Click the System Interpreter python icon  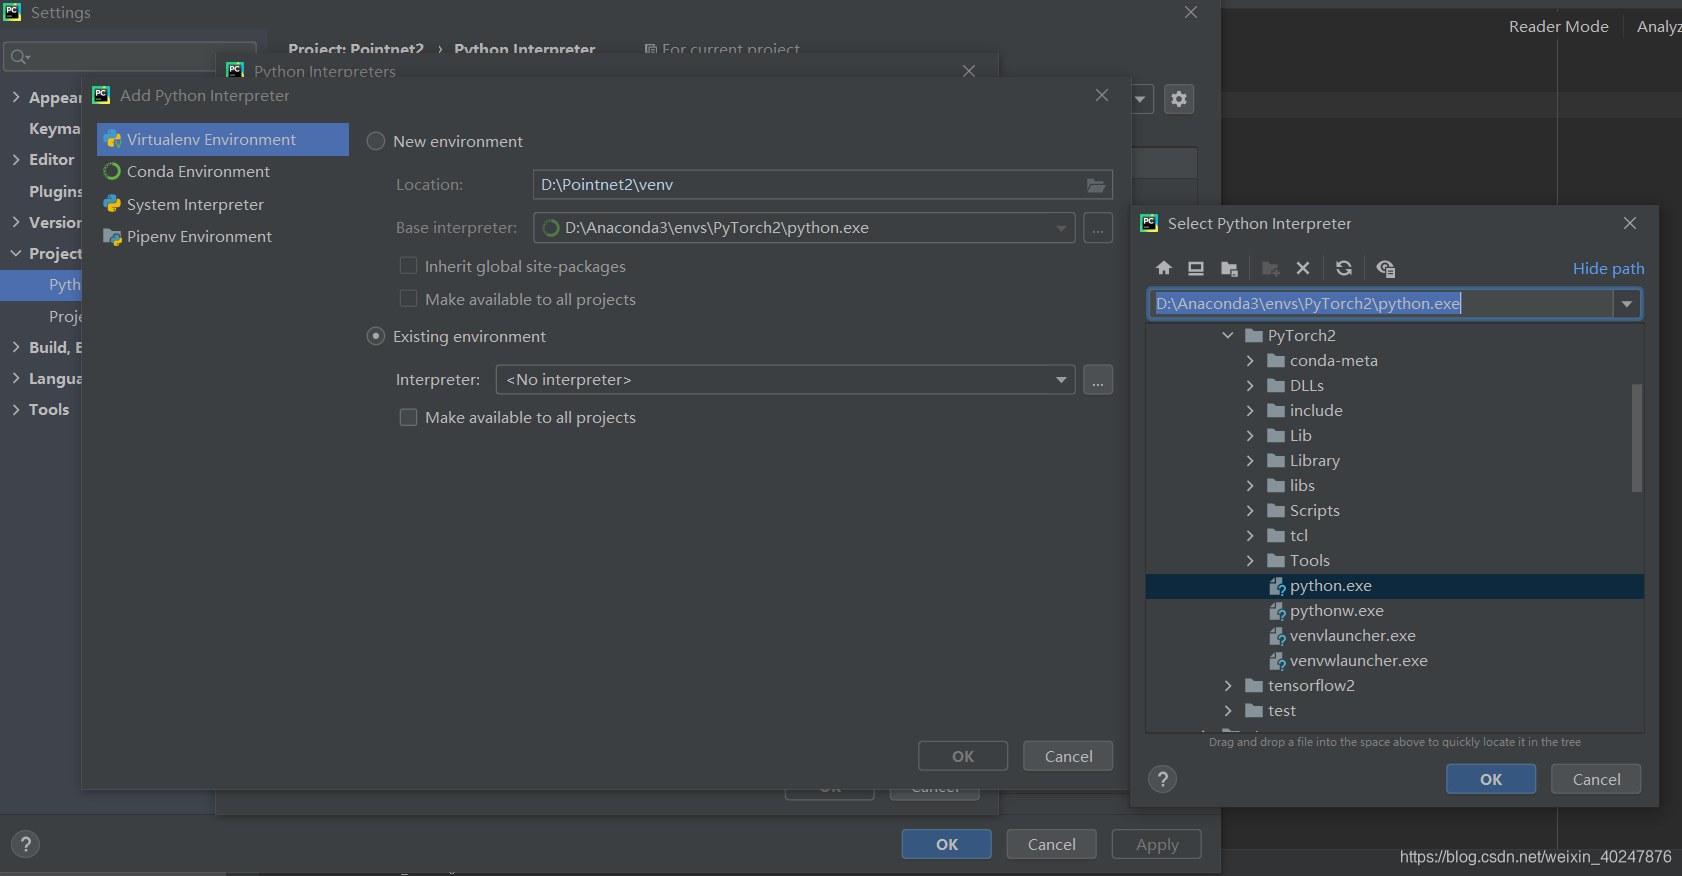[112, 204]
